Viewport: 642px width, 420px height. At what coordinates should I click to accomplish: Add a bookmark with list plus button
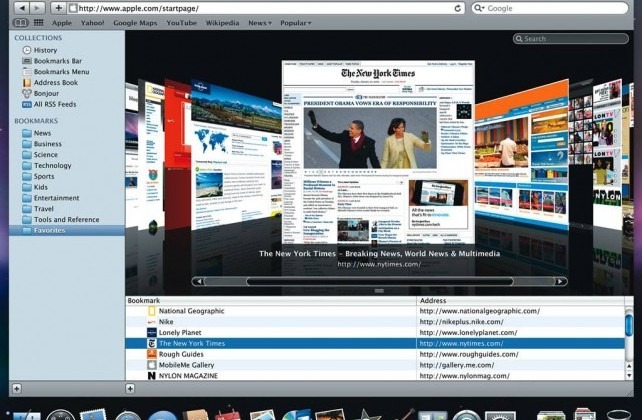(130, 388)
